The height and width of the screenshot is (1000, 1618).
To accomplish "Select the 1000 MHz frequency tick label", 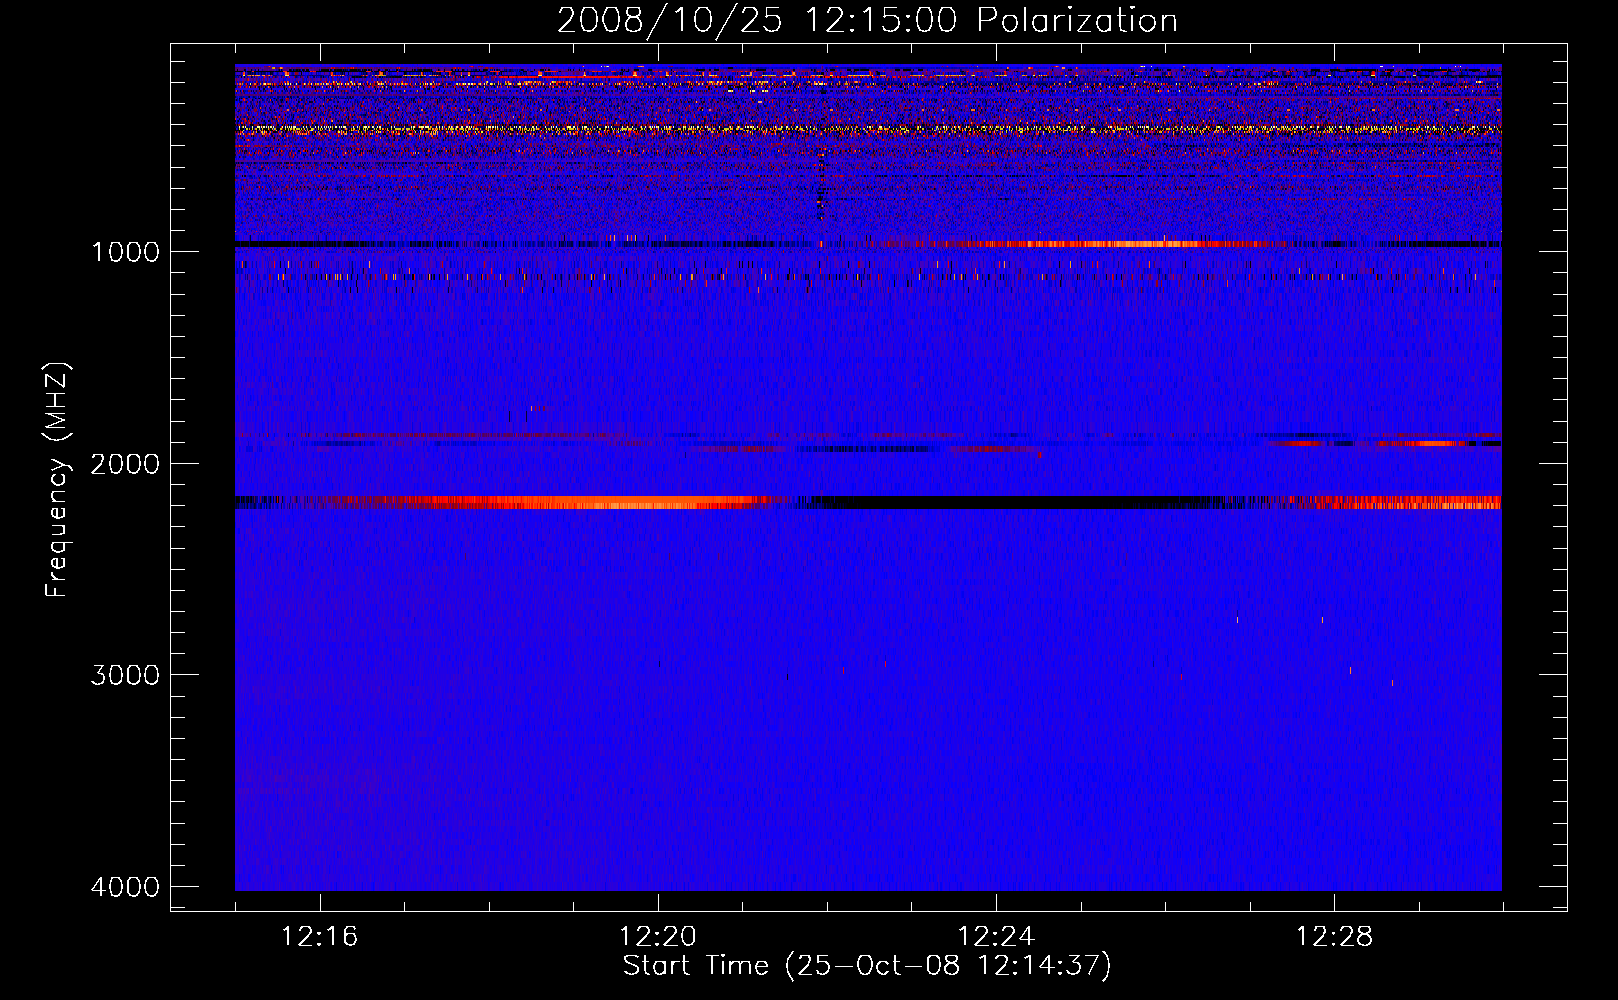I will (125, 252).
